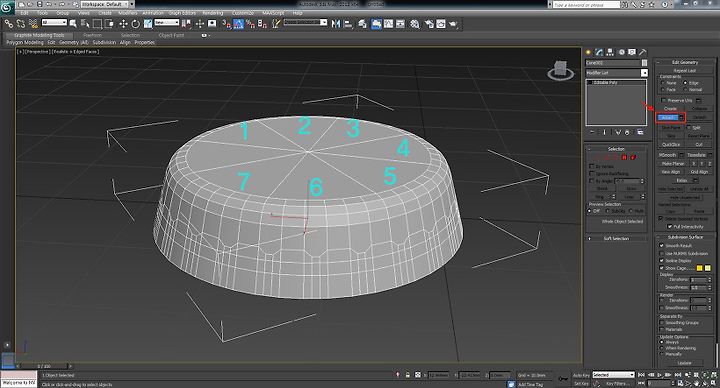Open the selection filter dropdown in toolbar
The height and width of the screenshot is (388, 720).
tap(54, 22)
